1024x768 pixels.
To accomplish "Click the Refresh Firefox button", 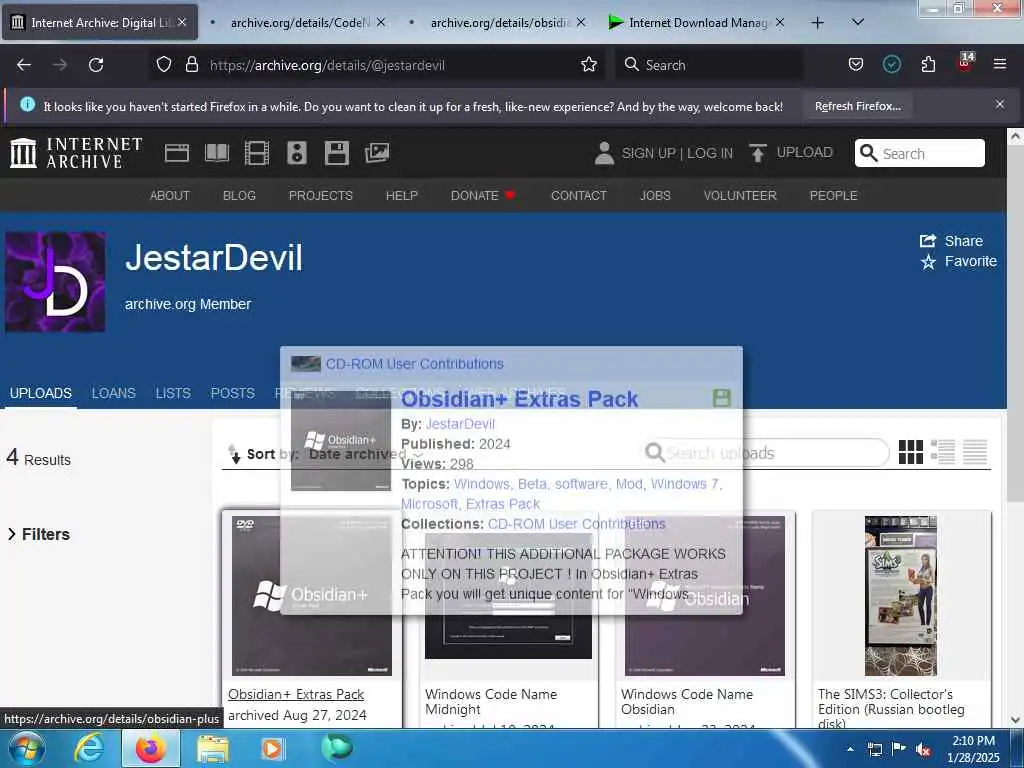I will pos(857,106).
